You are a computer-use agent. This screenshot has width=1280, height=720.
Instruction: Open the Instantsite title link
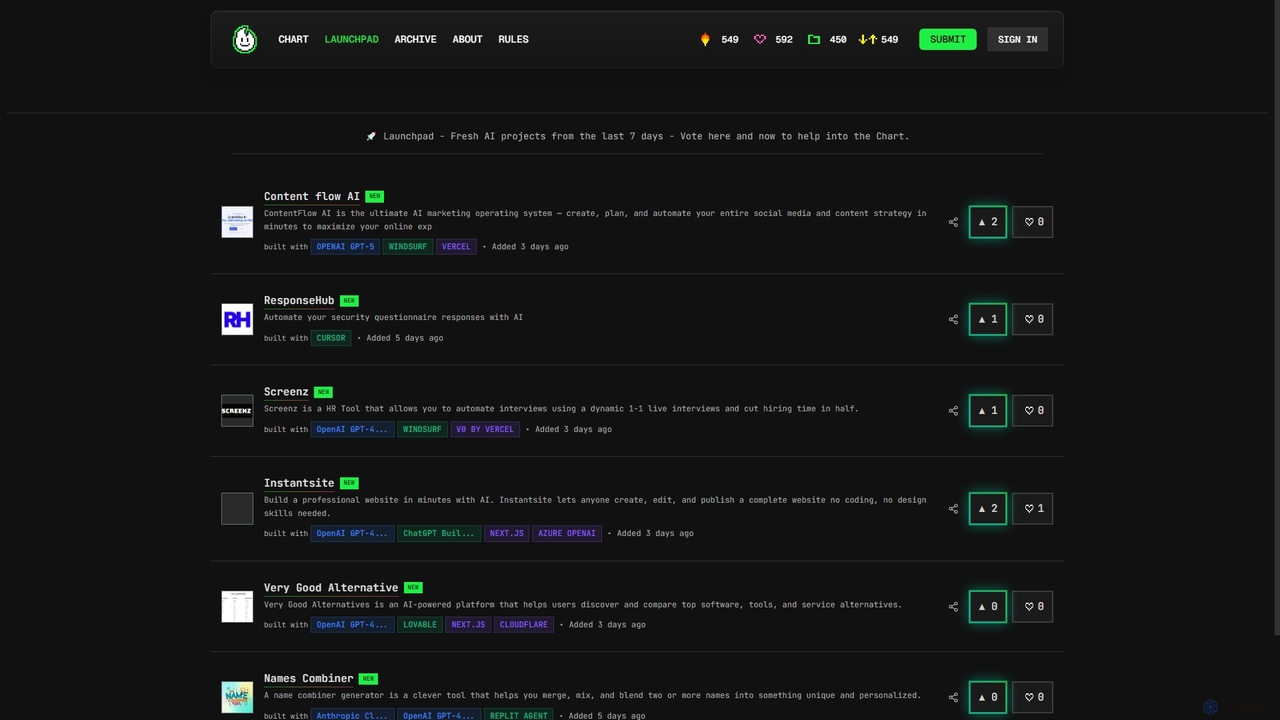(299, 483)
